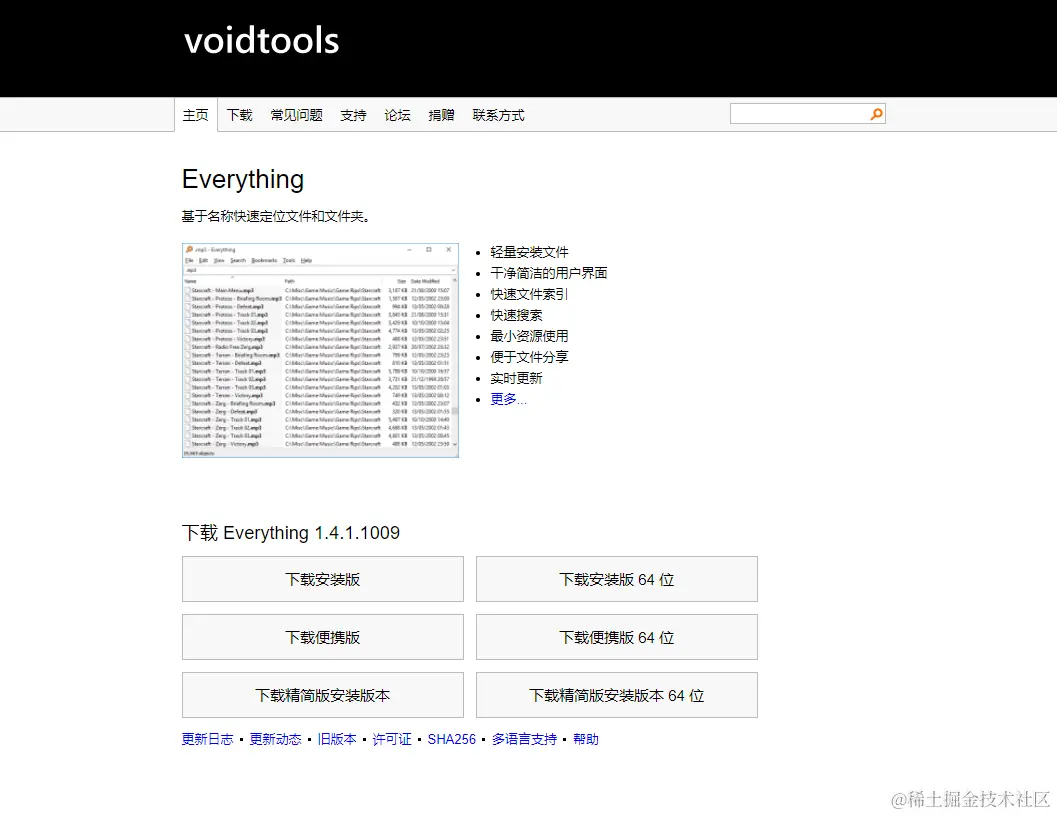Click the 实时更新 feature text
The height and width of the screenshot is (816, 1057).
point(516,378)
